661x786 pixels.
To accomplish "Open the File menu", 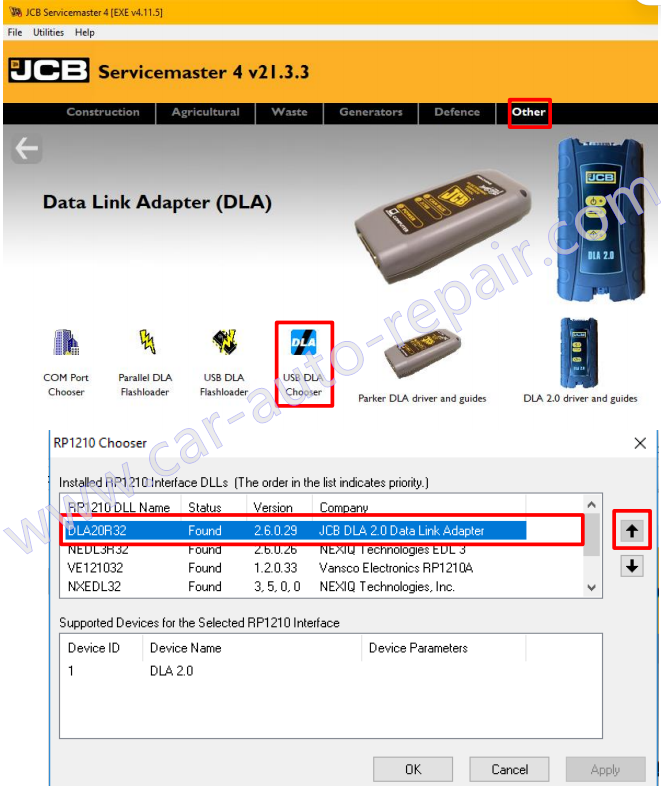I will point(15,33).
